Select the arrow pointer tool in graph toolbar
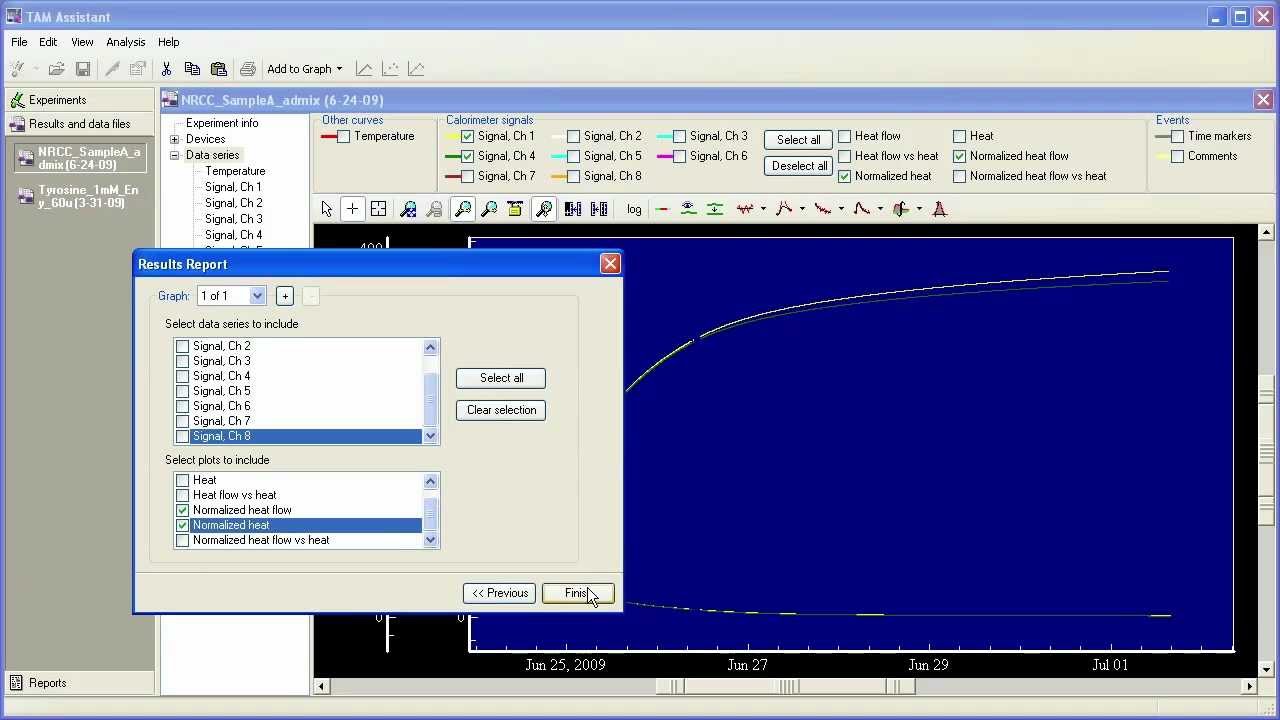The height and width of the screenshot is (720, 1280). coord(326,209)
